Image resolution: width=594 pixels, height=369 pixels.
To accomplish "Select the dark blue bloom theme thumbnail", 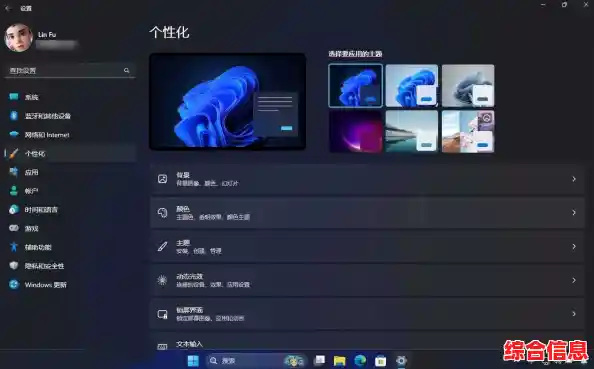I will [355, 86].
